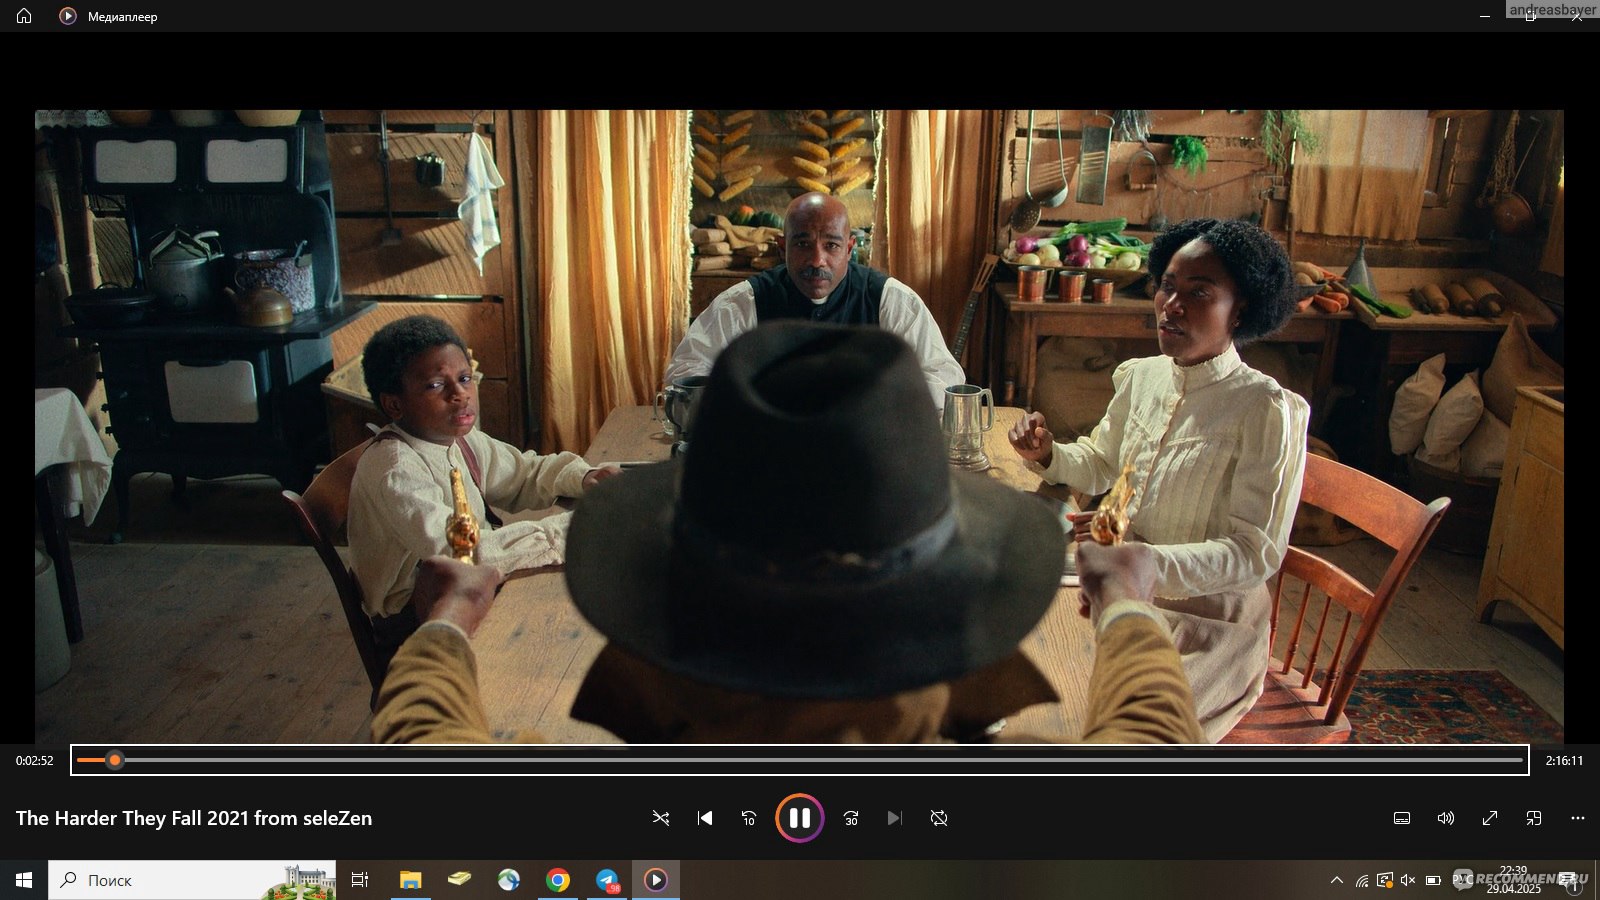Image resolution: width=1600 pixels, height=900 pixels.
Task: Skip back 10 seconds
Action: pyautogui.click(x=749, y=818)
